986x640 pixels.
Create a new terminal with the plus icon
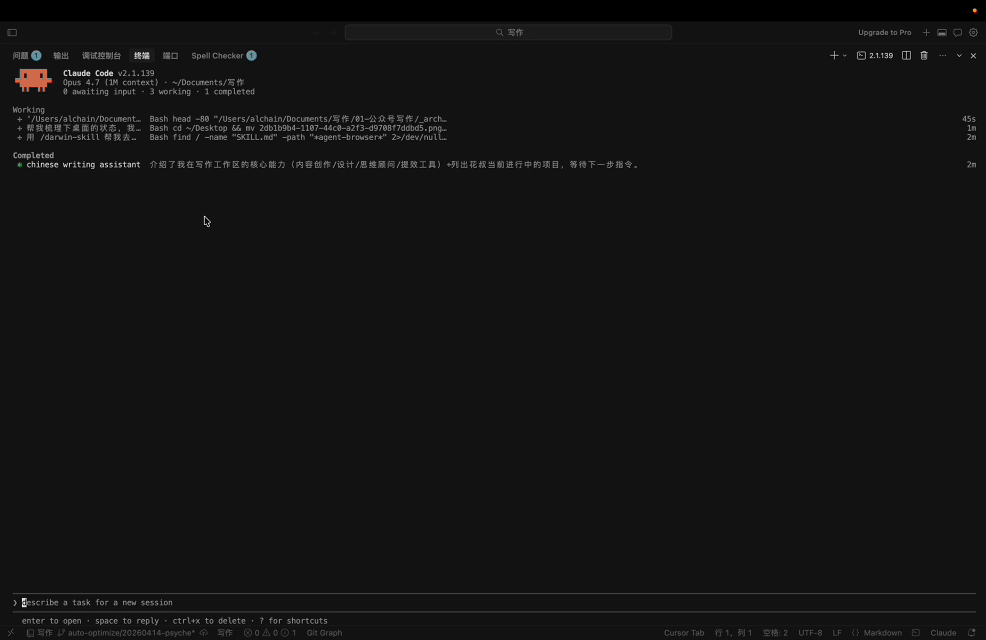[x=834, y=56]
